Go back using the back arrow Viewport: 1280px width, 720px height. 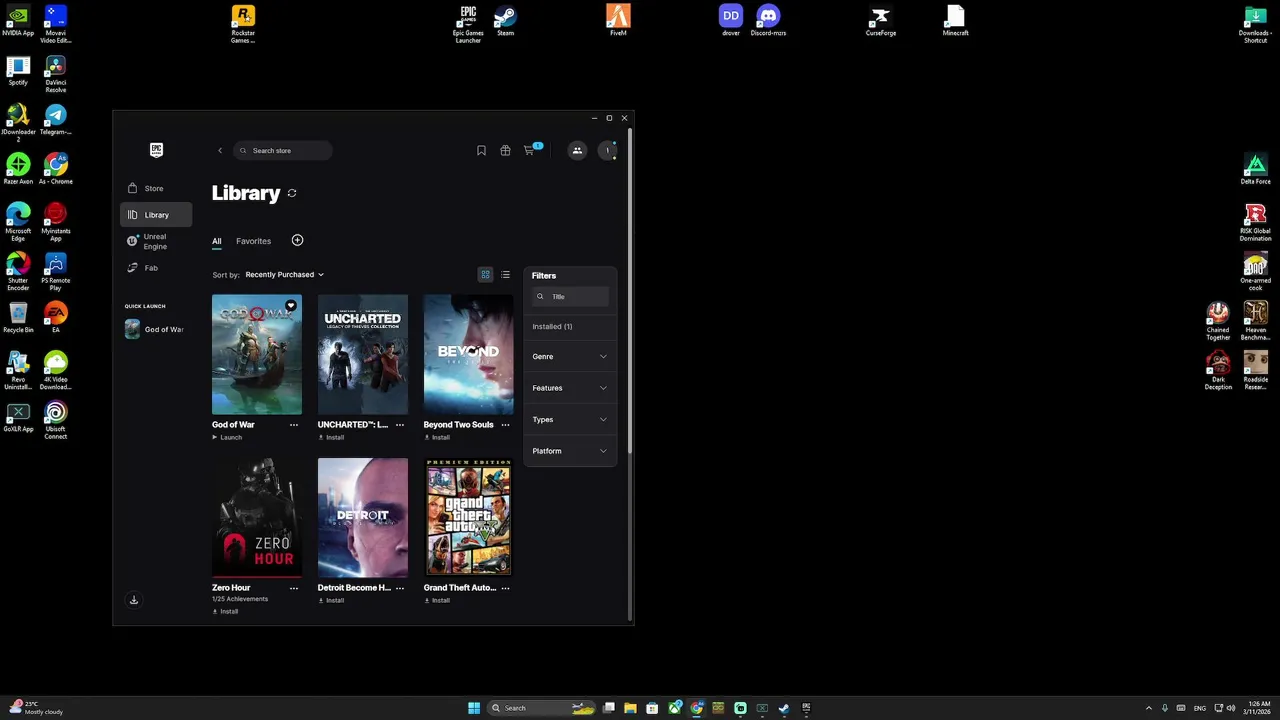tap(220, 151)
